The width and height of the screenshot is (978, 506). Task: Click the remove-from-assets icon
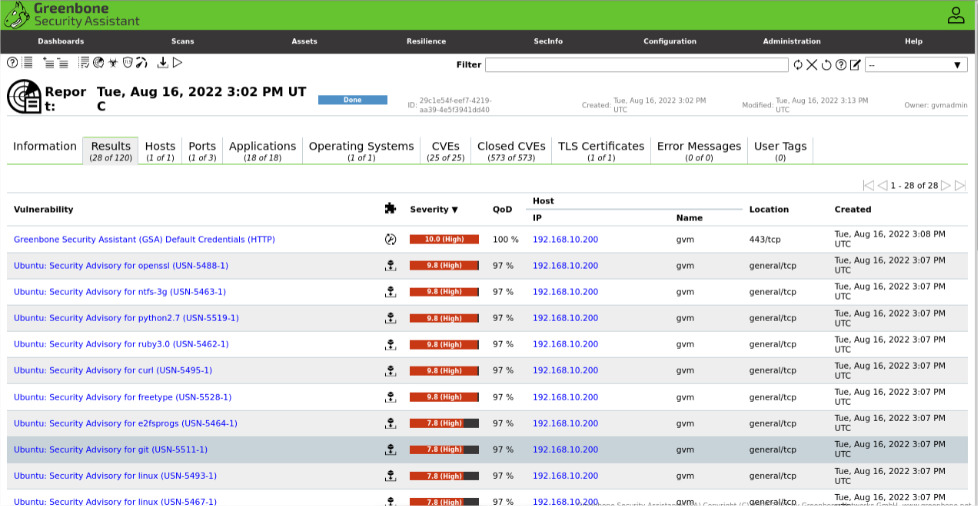62,62
